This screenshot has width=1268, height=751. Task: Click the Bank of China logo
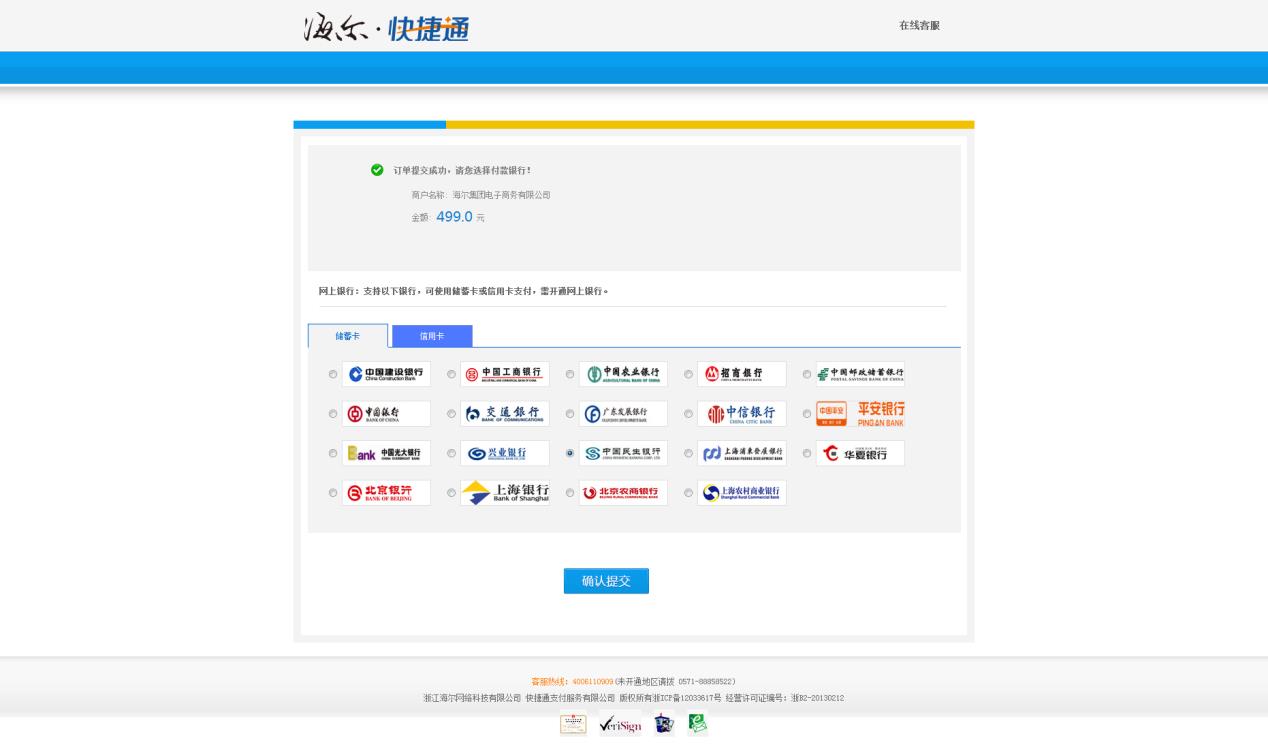(x=386, y=414)
